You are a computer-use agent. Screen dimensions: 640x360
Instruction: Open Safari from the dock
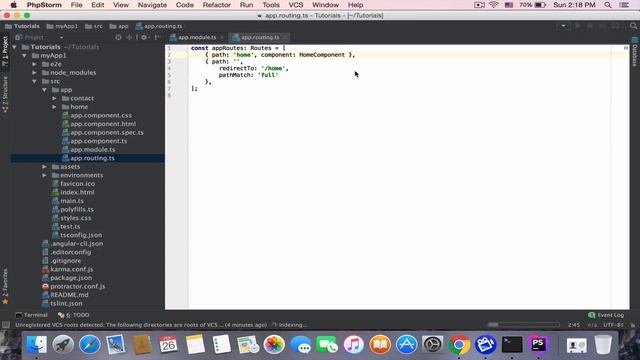[x=89, y=345]
